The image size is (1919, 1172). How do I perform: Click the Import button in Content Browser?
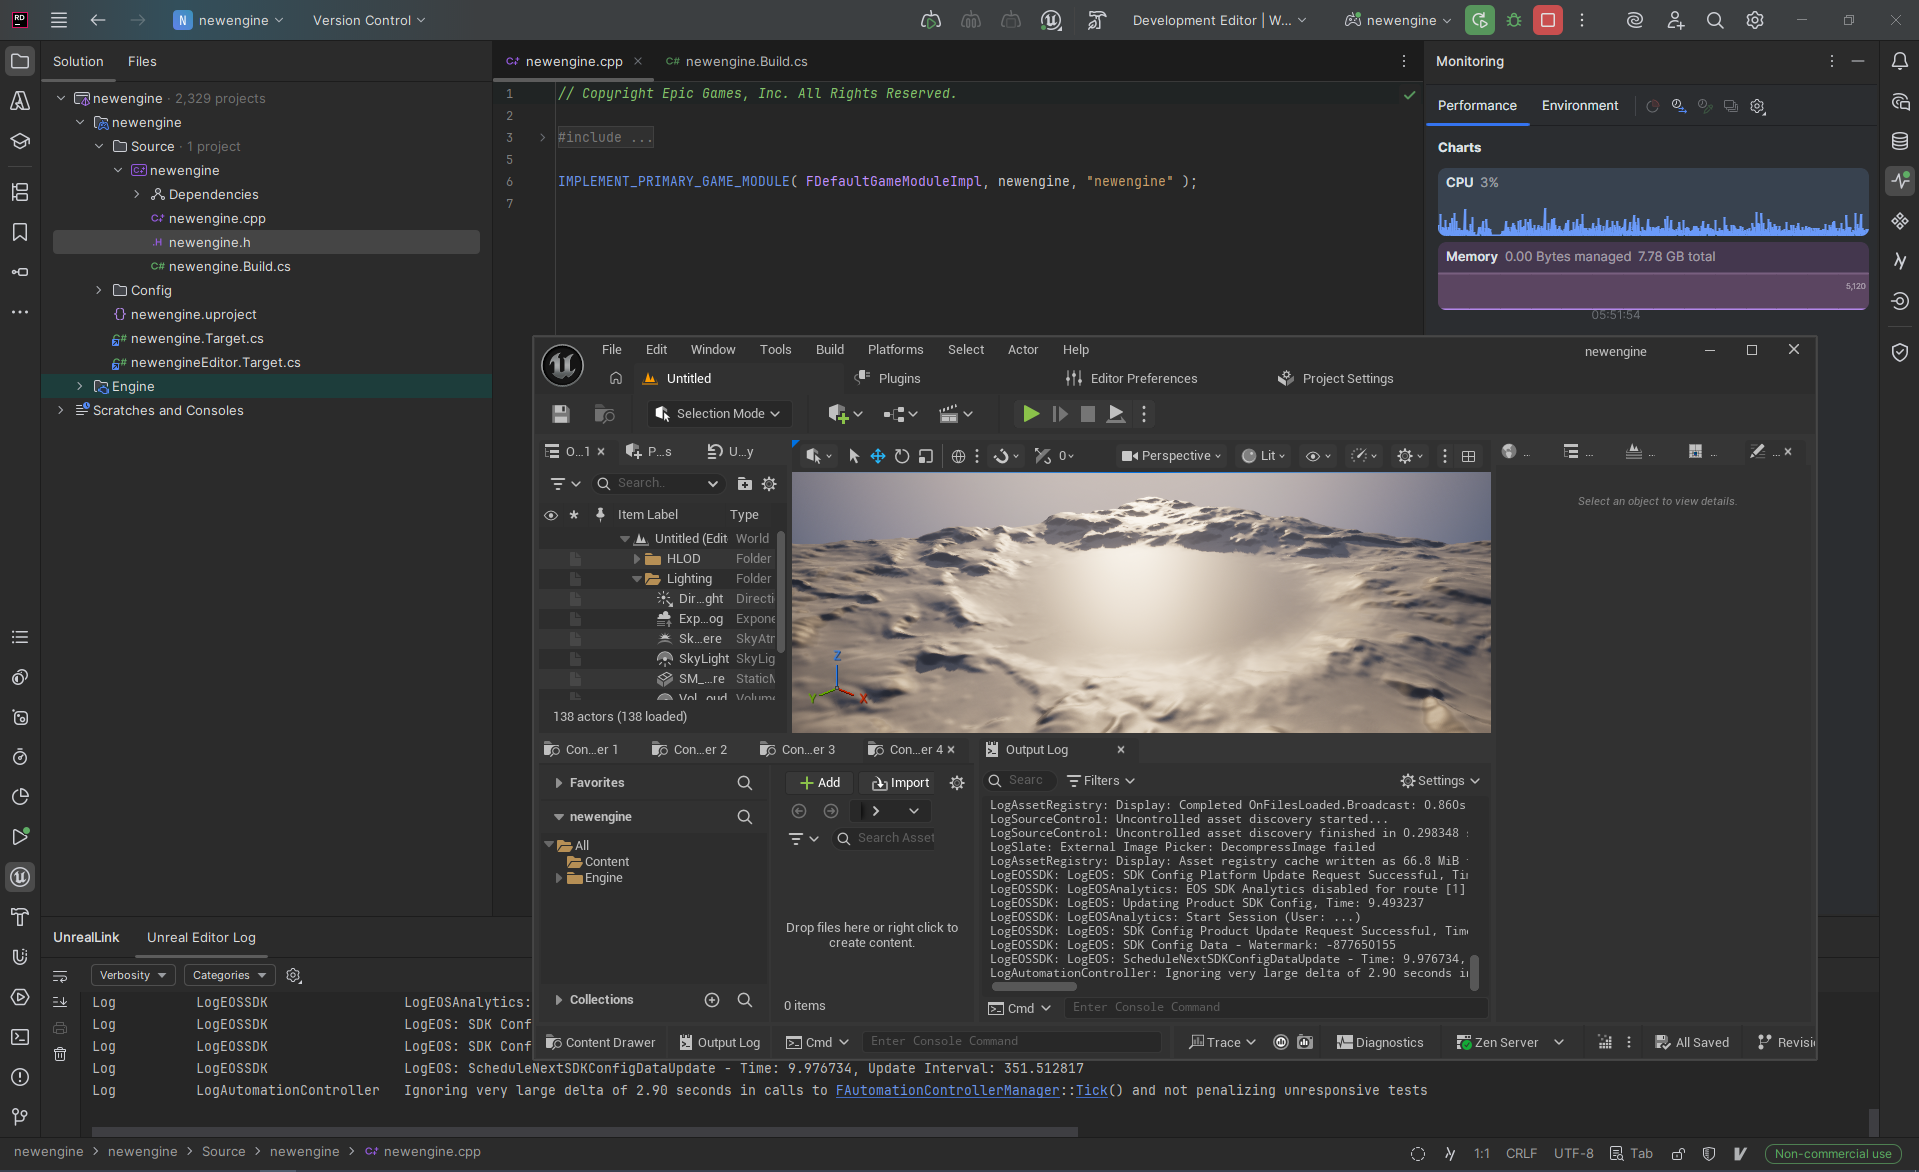(901, 783)
